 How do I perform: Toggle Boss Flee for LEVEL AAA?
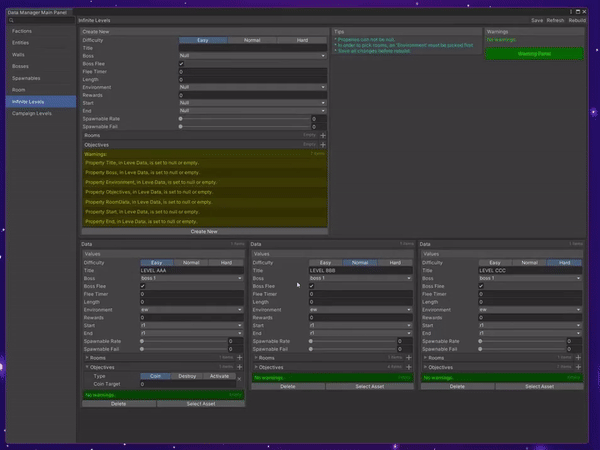coord(143,286)
